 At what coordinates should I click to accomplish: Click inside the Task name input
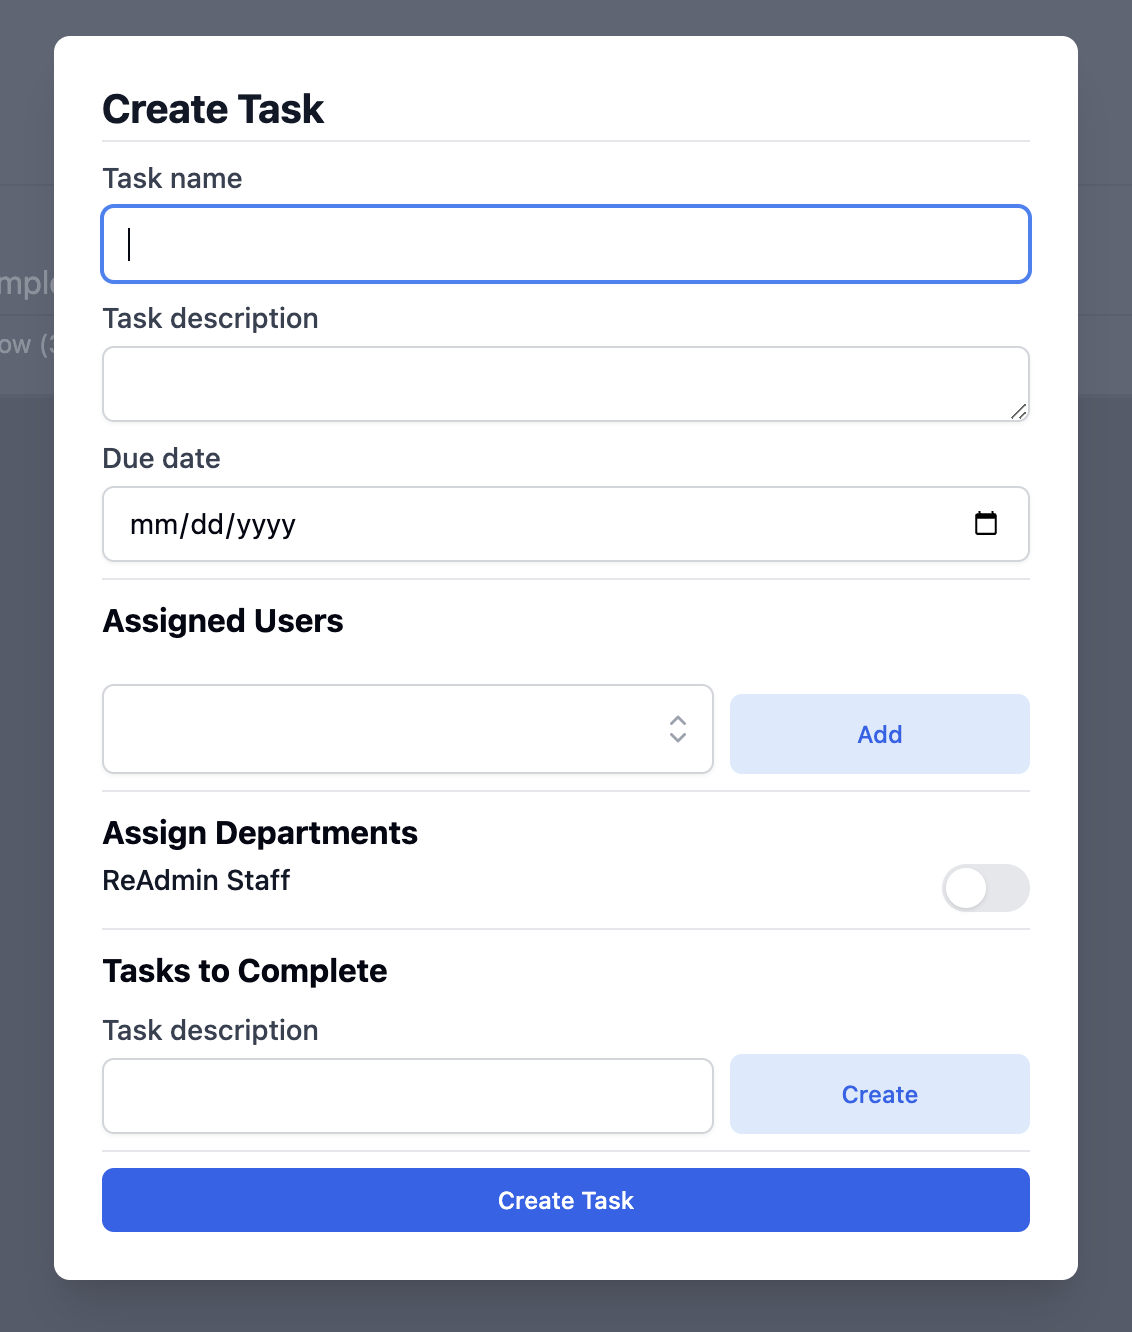(566, 244)
